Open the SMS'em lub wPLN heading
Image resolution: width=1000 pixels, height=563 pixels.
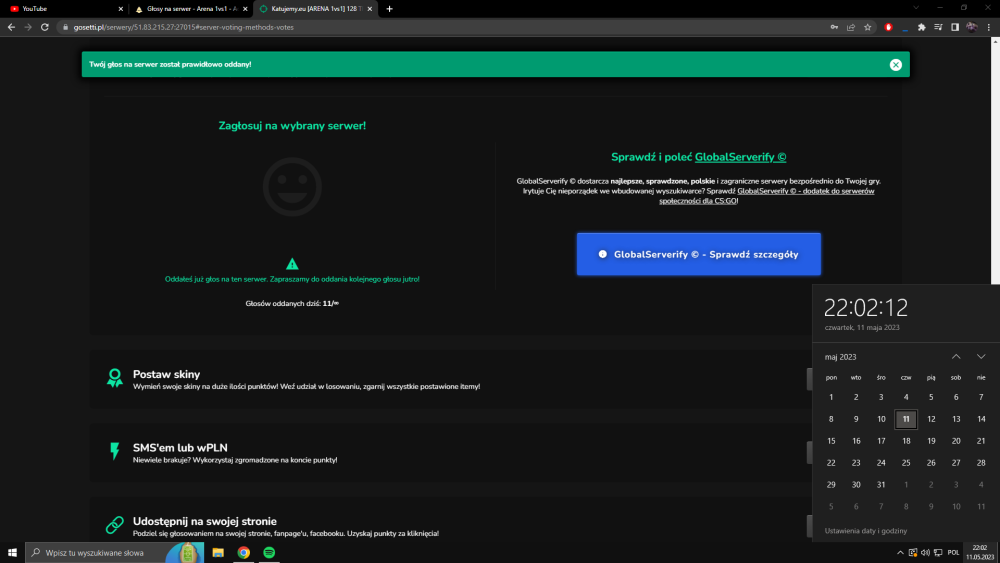coord(180,448)
